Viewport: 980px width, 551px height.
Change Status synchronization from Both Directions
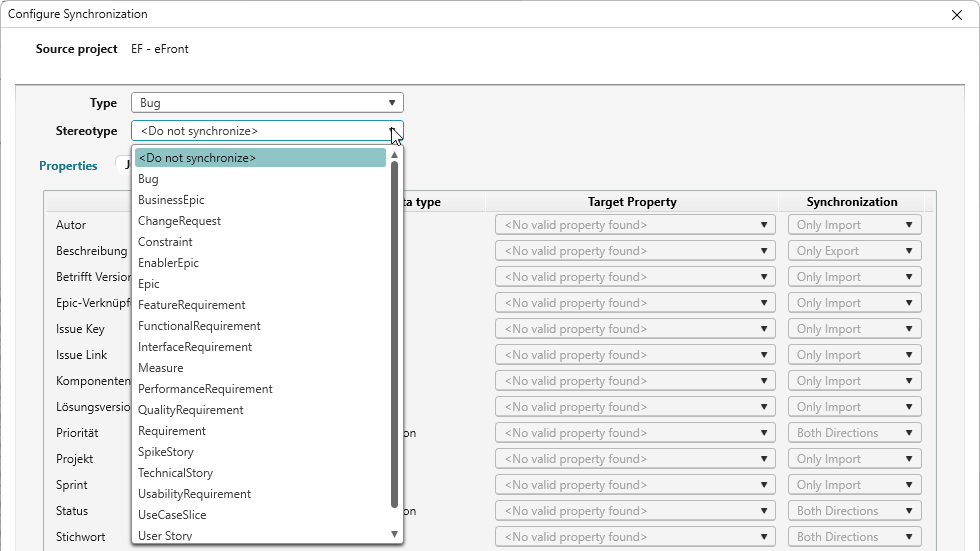(x=854, y=511)
